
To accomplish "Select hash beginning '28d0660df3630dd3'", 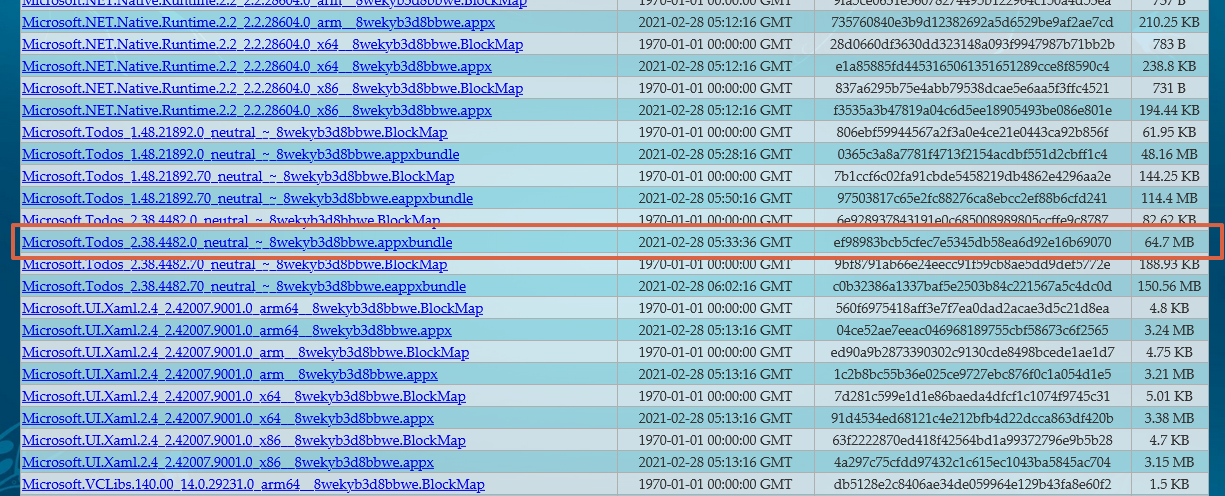I will tap(971, 44).
